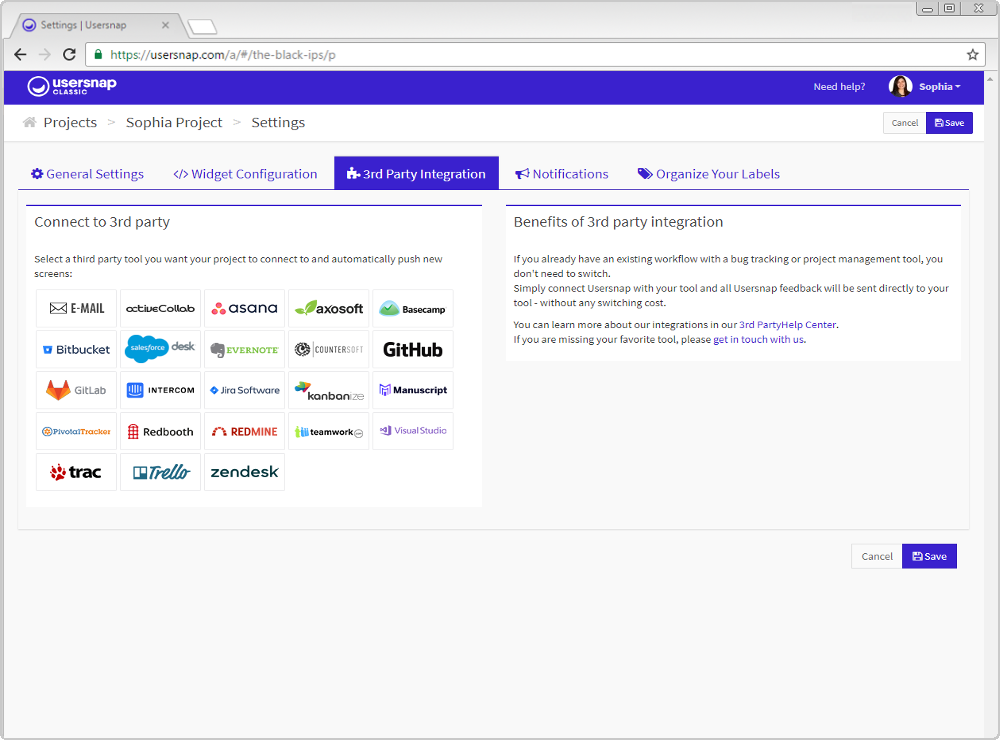Click the address bar URL field
Viewport: 1000px width, 740px height.
[x=536, y=55]
